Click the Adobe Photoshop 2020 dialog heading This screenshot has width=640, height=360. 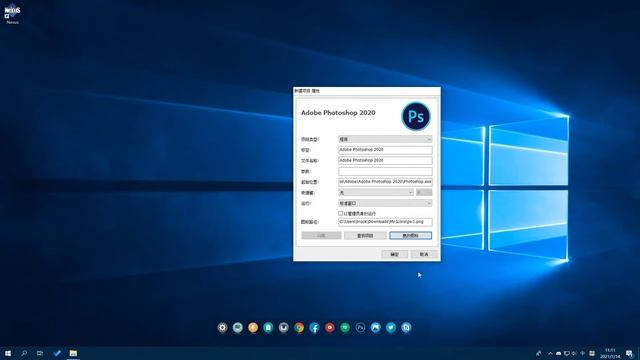pos(338,113)
